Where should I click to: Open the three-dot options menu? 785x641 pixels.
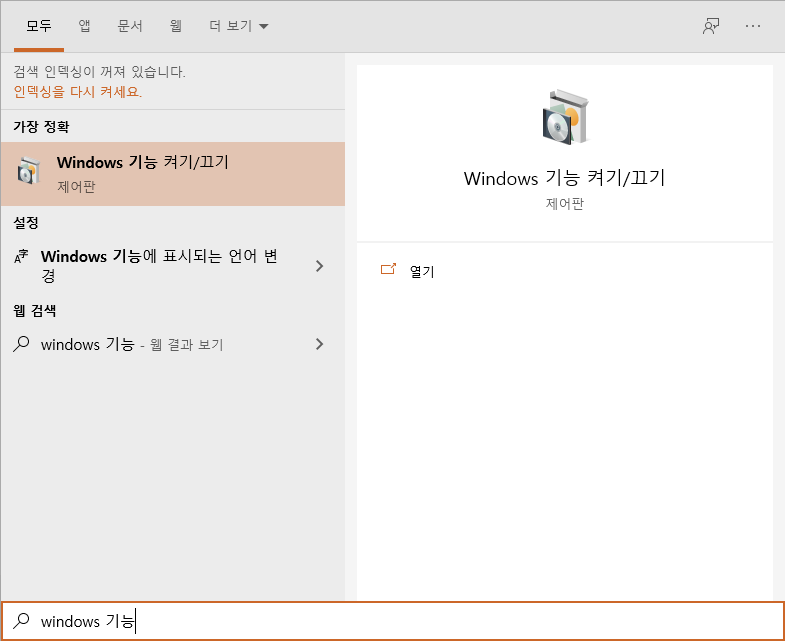pos(752,26)
